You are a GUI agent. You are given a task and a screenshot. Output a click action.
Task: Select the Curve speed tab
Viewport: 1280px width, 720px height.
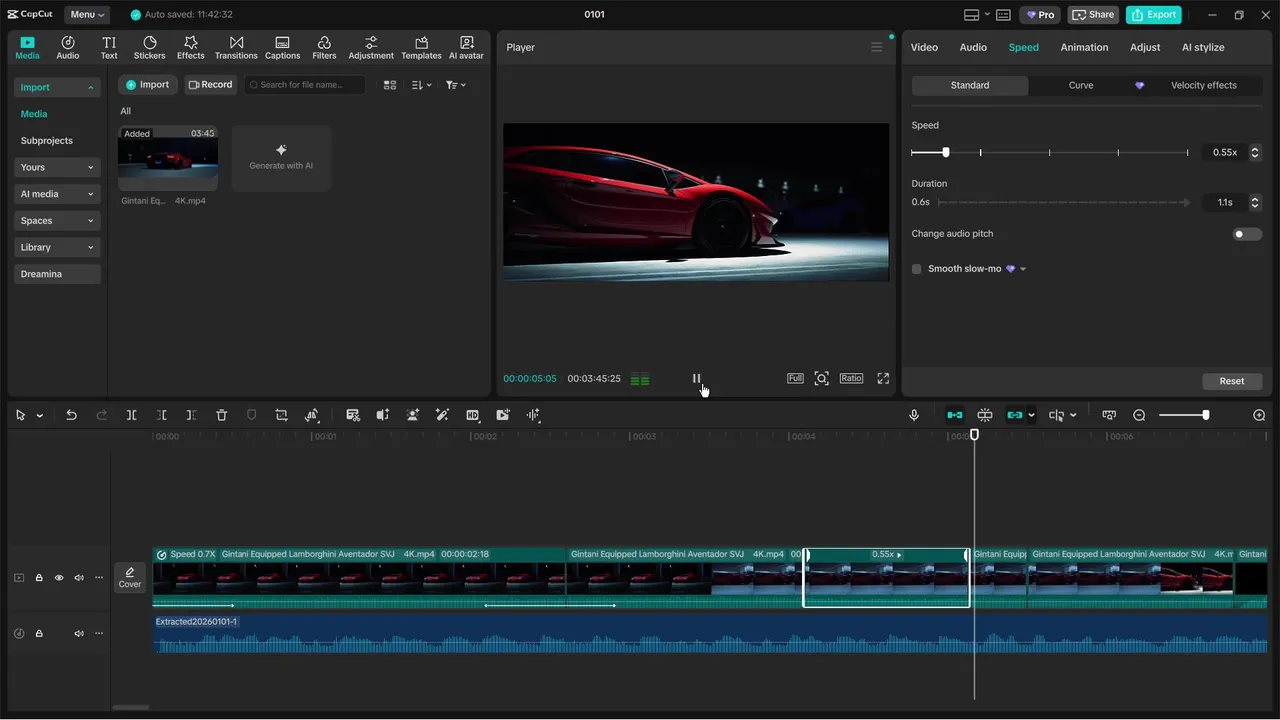click(x=1080, y=85)
